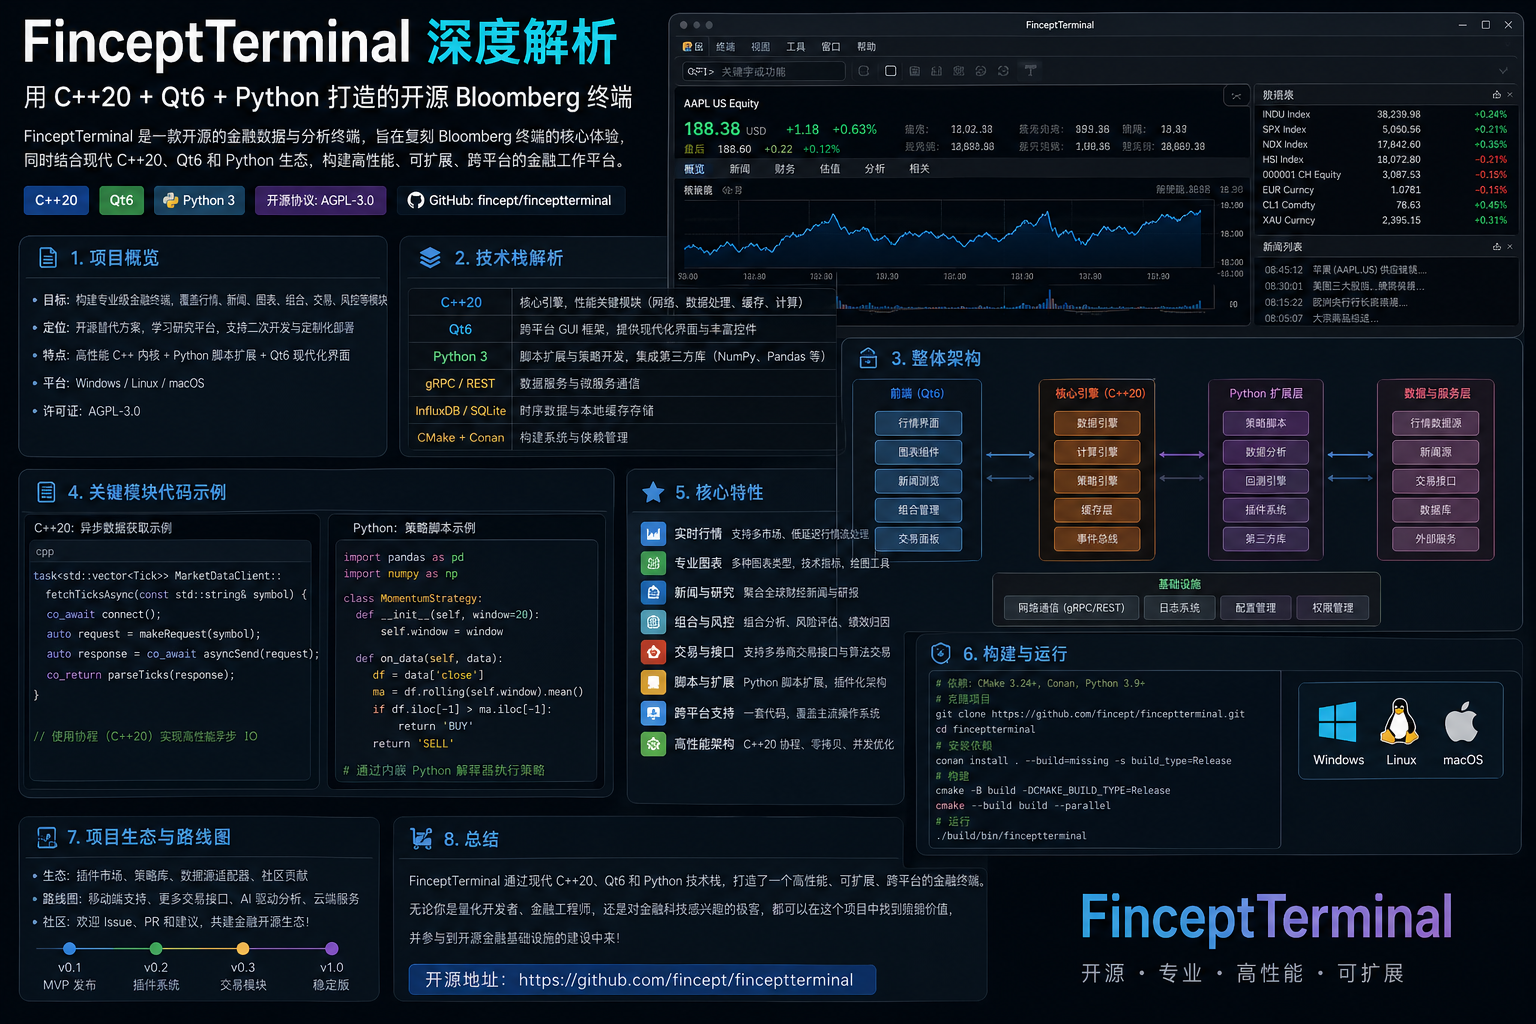Viewport: 1536px width, 1024px height.
Task: Click the C++20 badge
Action: 56,200
